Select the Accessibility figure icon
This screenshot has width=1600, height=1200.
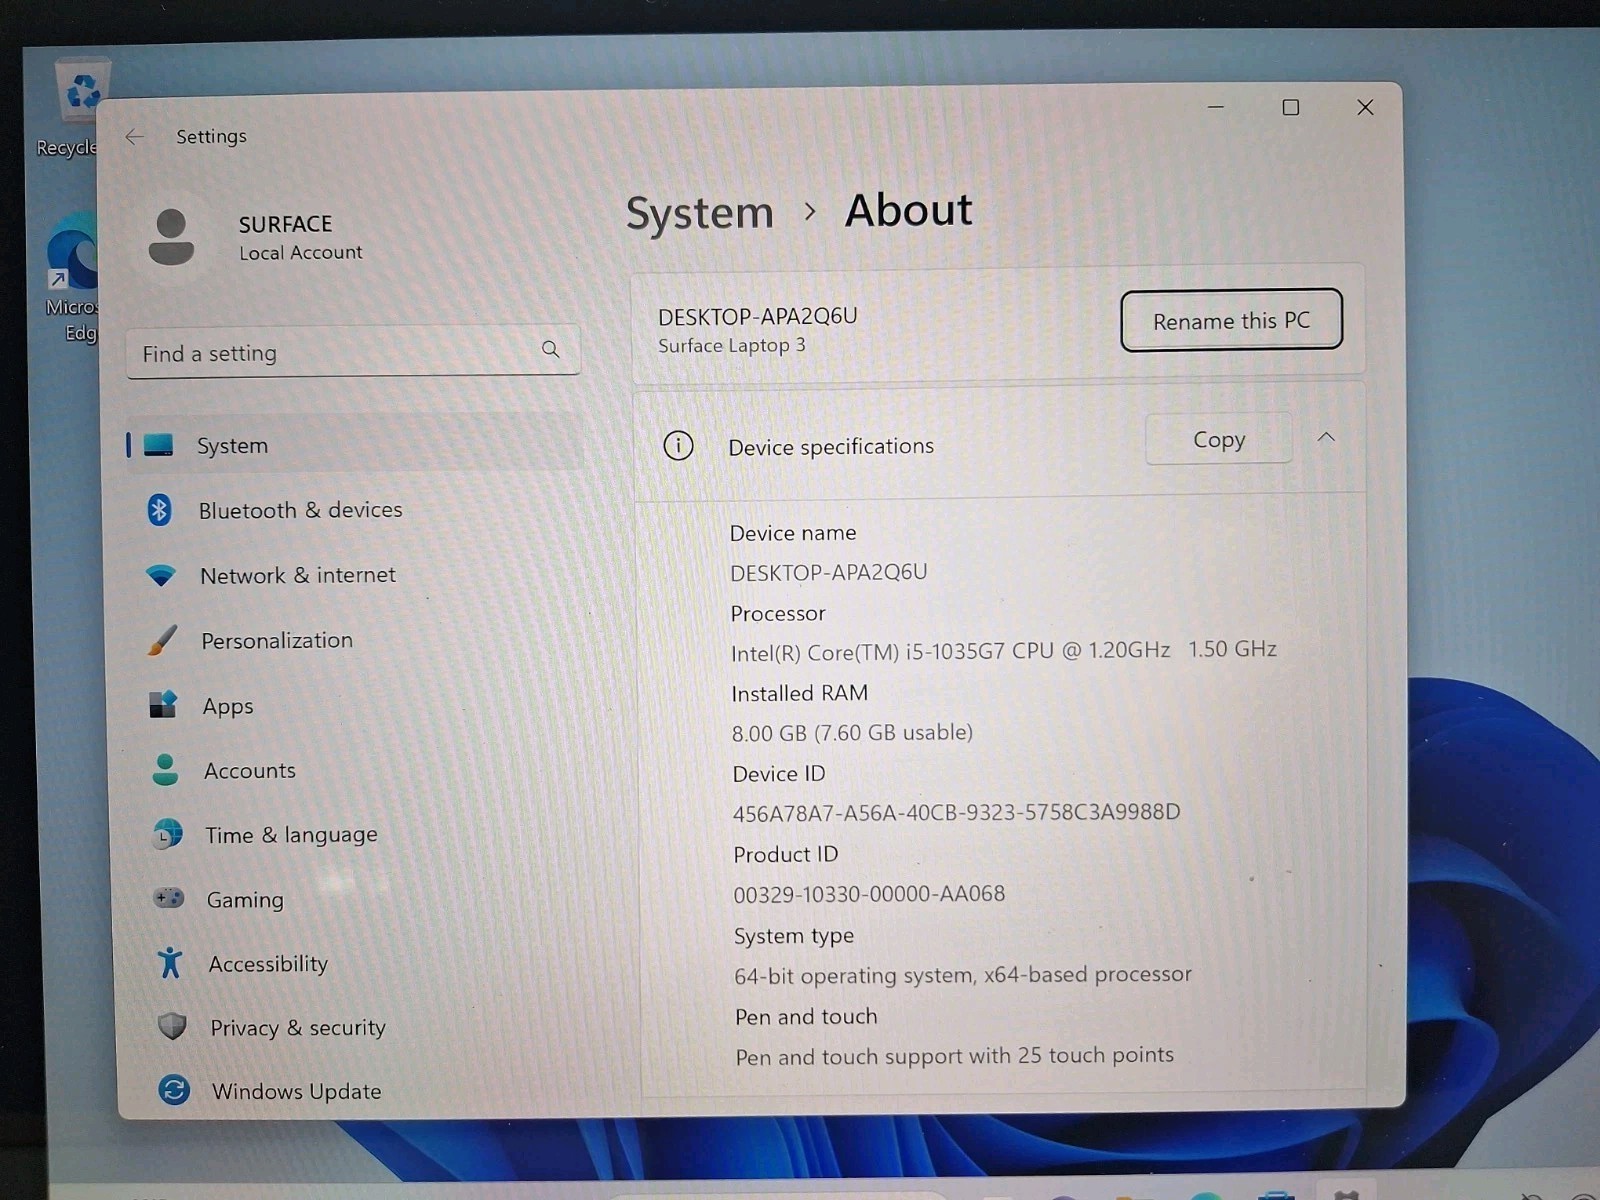(170, 963)
